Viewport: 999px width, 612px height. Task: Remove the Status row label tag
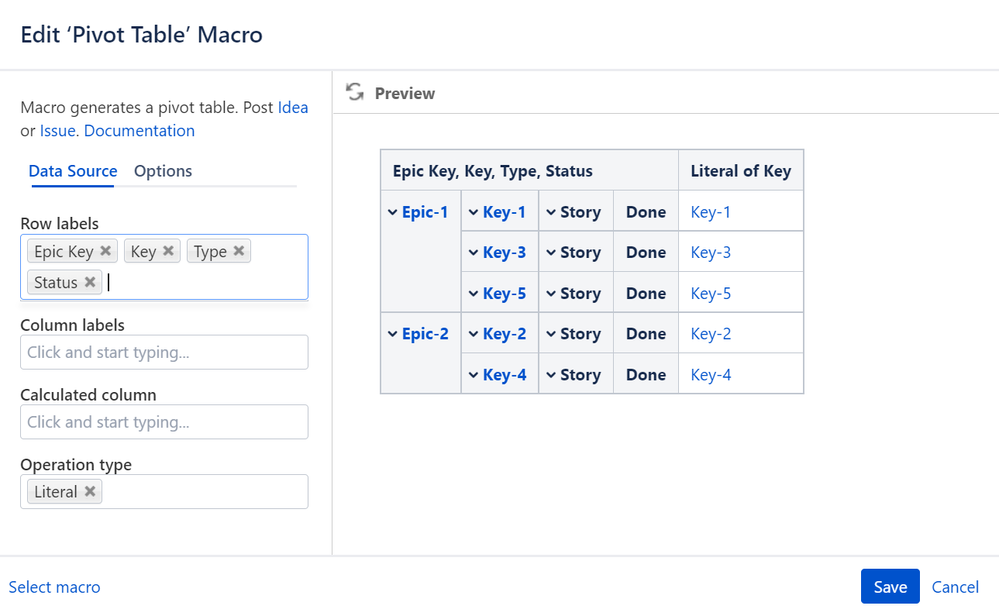click(x=90, y=282)
